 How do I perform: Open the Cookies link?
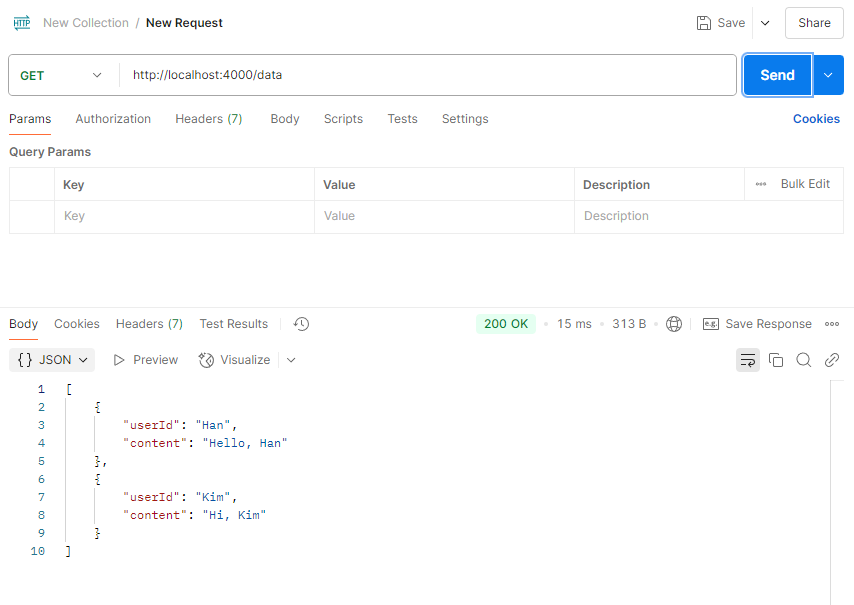[x=816, y=119]
